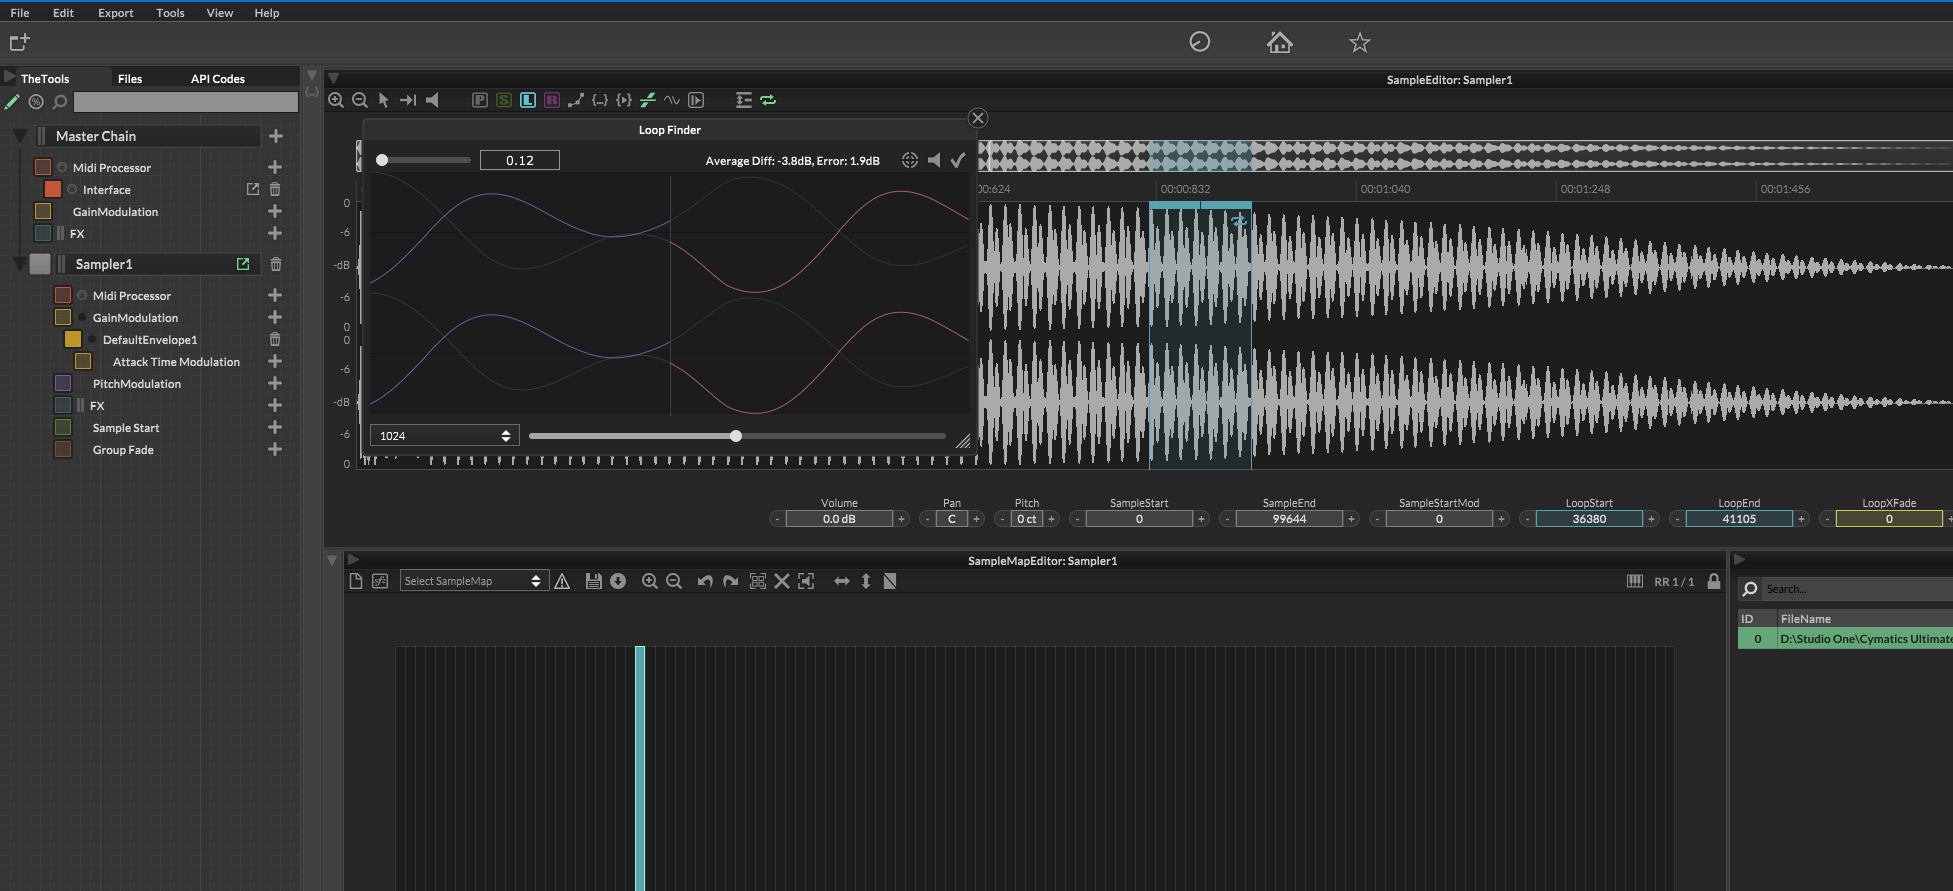Close the Loop Finder popup

click(978, 118)
